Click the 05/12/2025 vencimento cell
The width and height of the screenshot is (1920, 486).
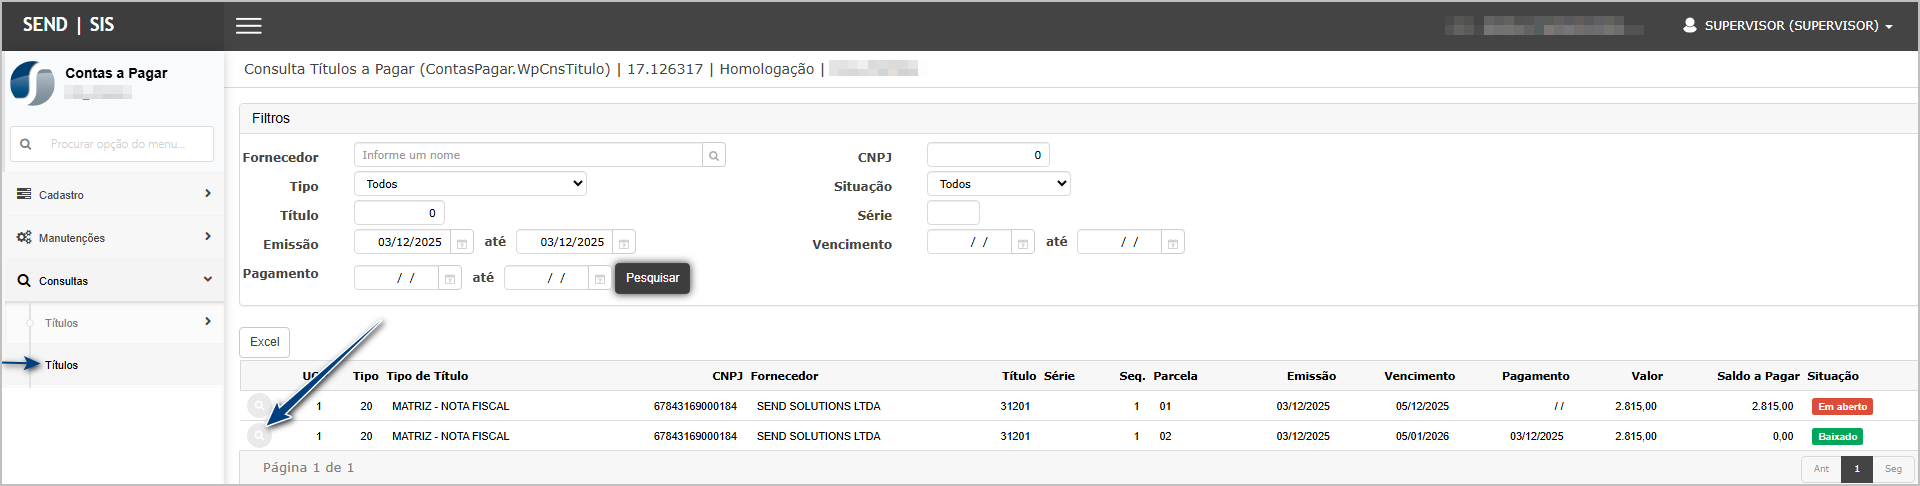pos(1422,406)
